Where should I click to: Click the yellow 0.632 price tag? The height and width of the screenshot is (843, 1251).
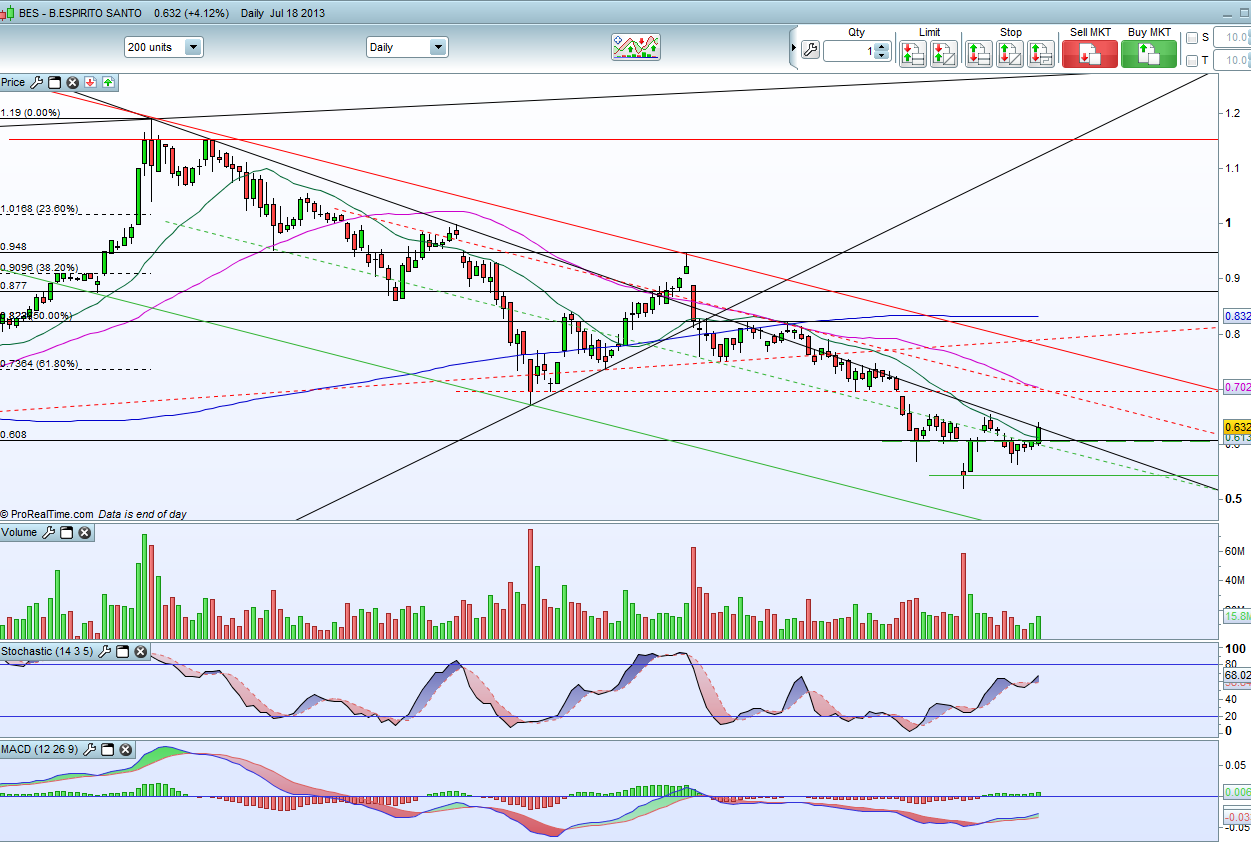tap(1237, 426)
